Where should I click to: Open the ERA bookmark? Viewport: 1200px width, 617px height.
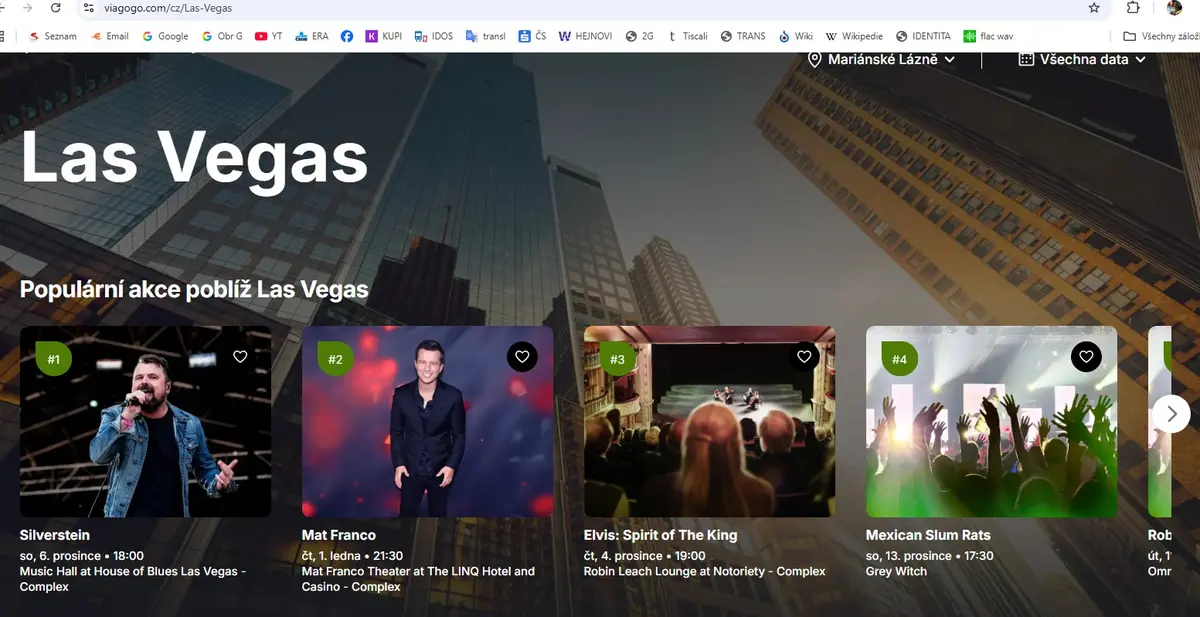tap(312, 36)
